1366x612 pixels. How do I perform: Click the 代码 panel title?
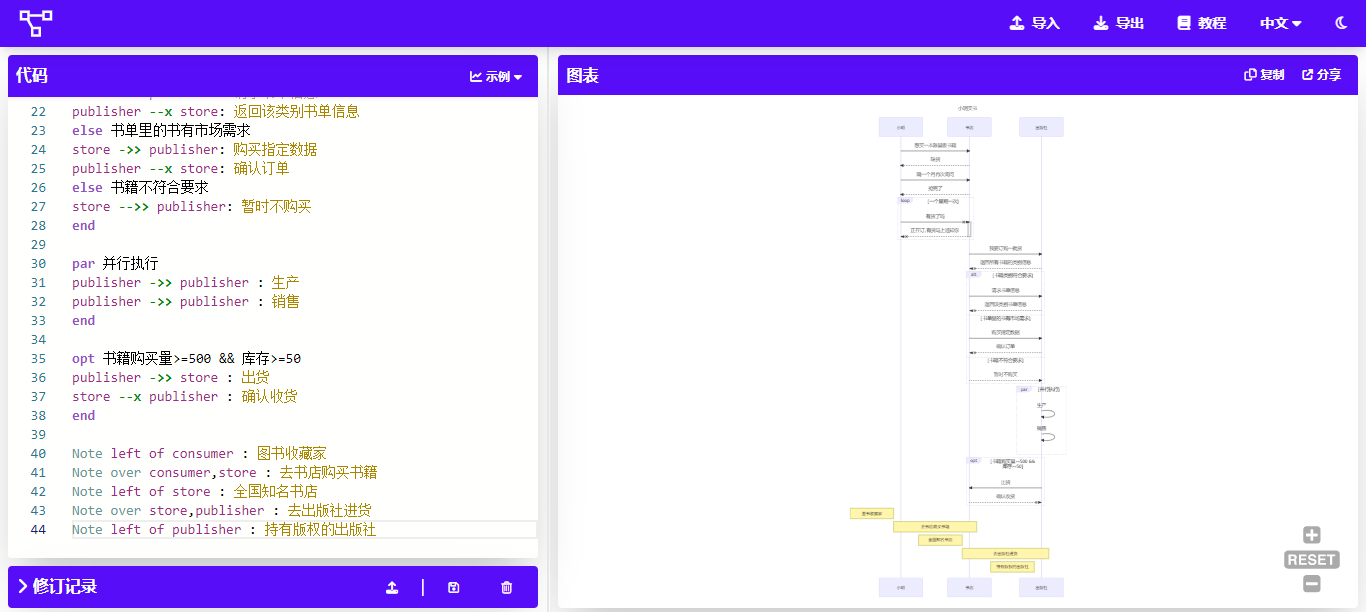(x=32, y=75)
